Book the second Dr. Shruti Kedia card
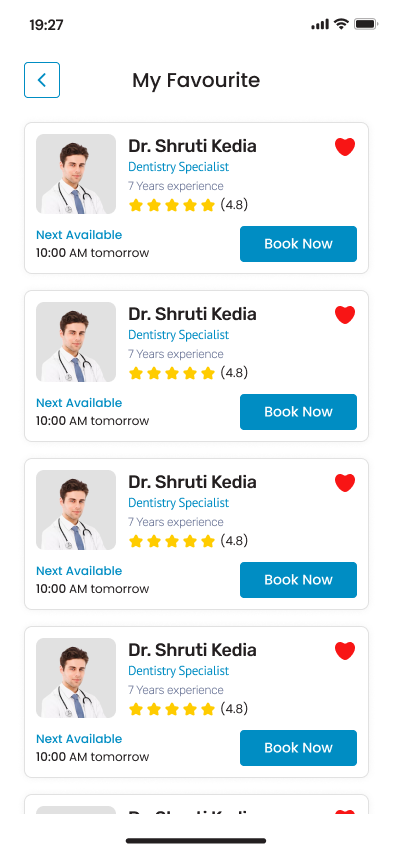The width and height of the screenshot is (393, 852). (298, 412)
